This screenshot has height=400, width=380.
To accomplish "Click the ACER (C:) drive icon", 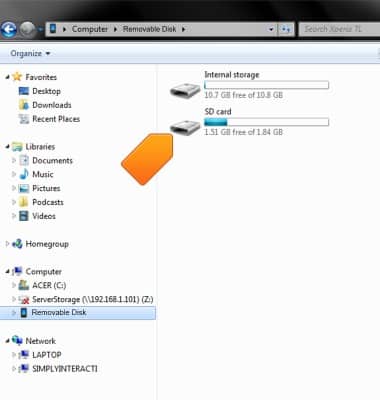I will [x=24, y=285].
